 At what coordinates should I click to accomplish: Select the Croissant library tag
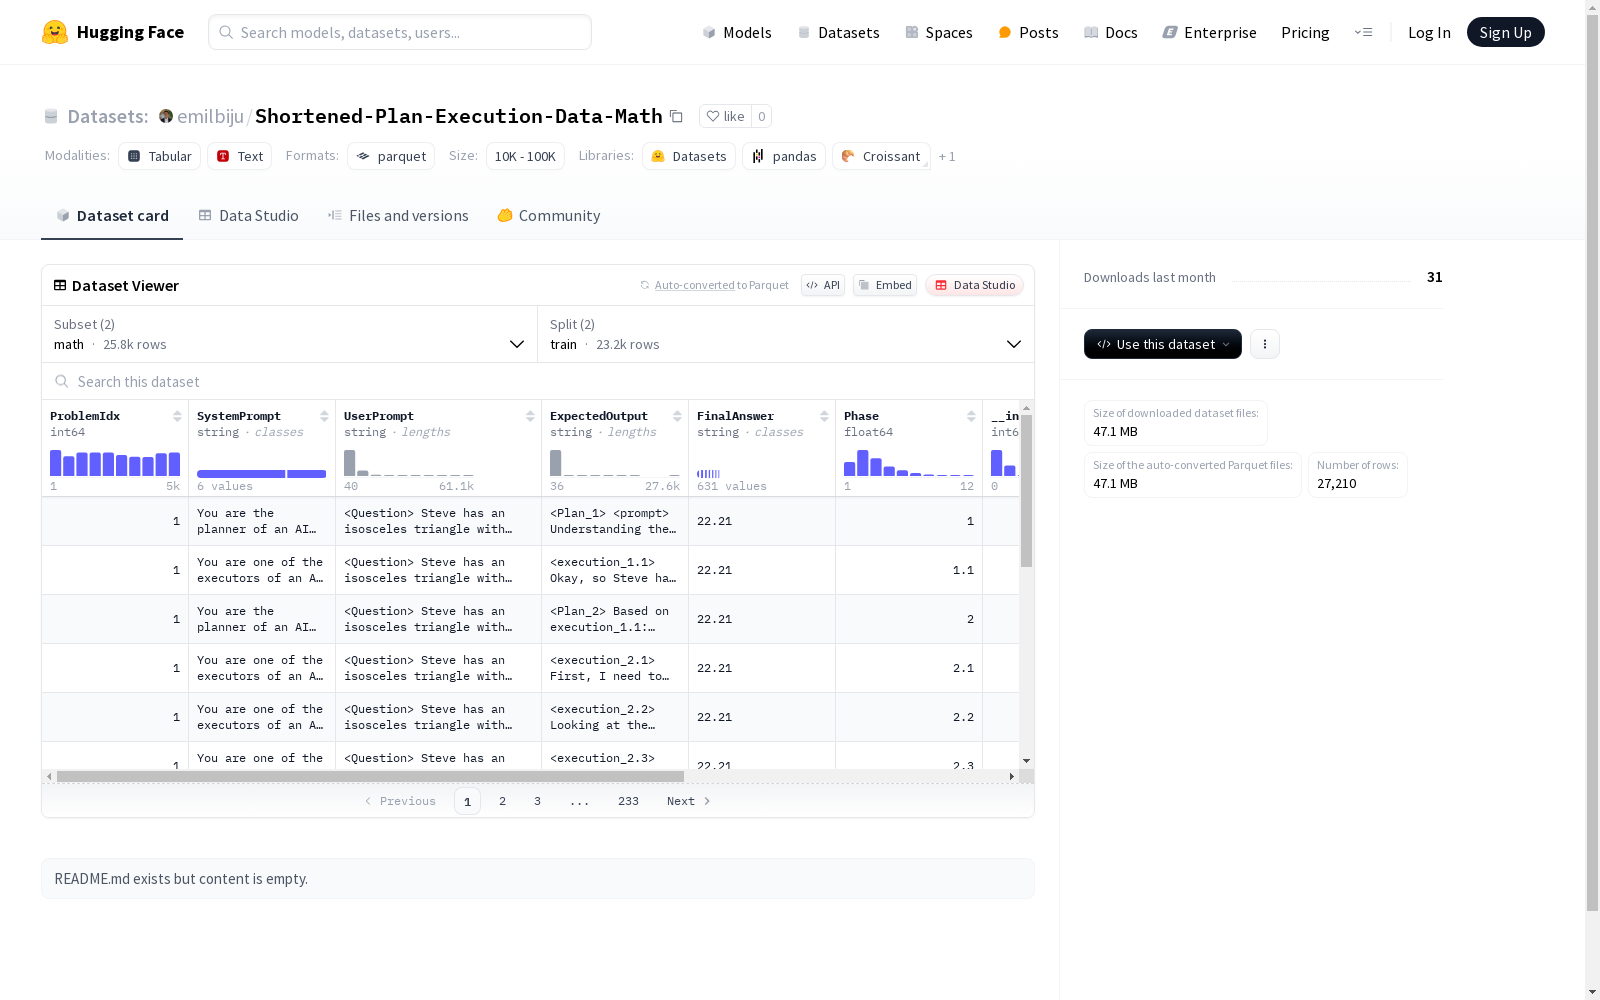[881, 156]
